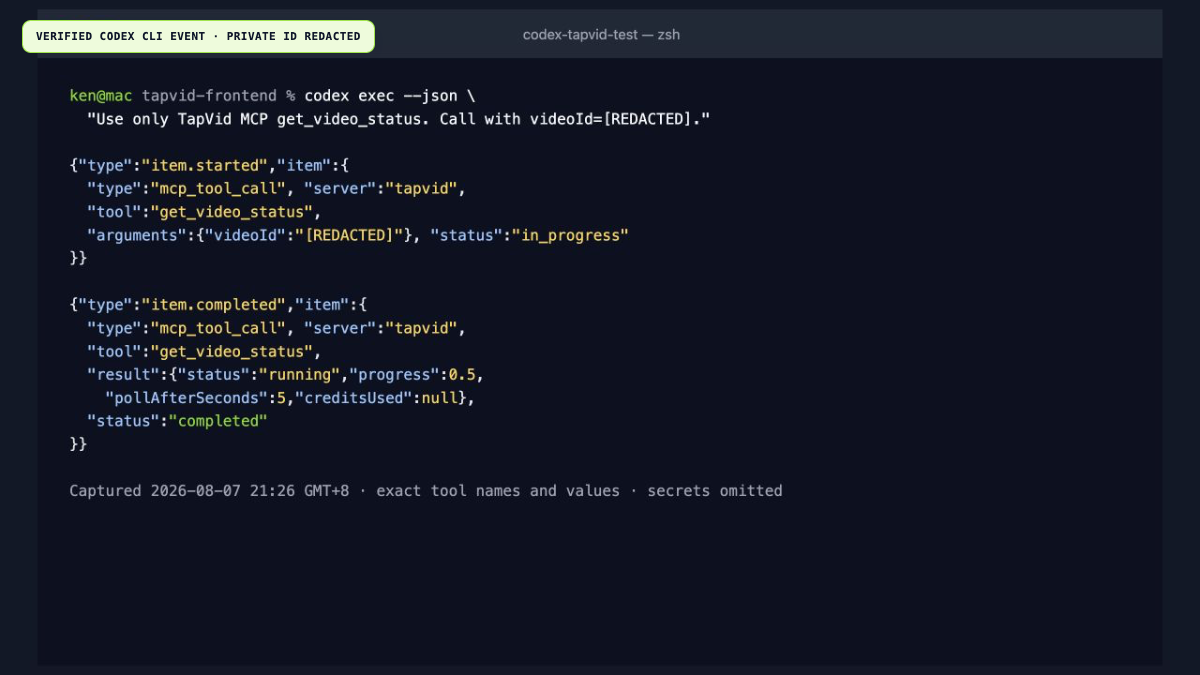Screen dimensions: 1200x675
Task: Select "get_video_status" tool in item.started block
Action: (x=232, y=212)
